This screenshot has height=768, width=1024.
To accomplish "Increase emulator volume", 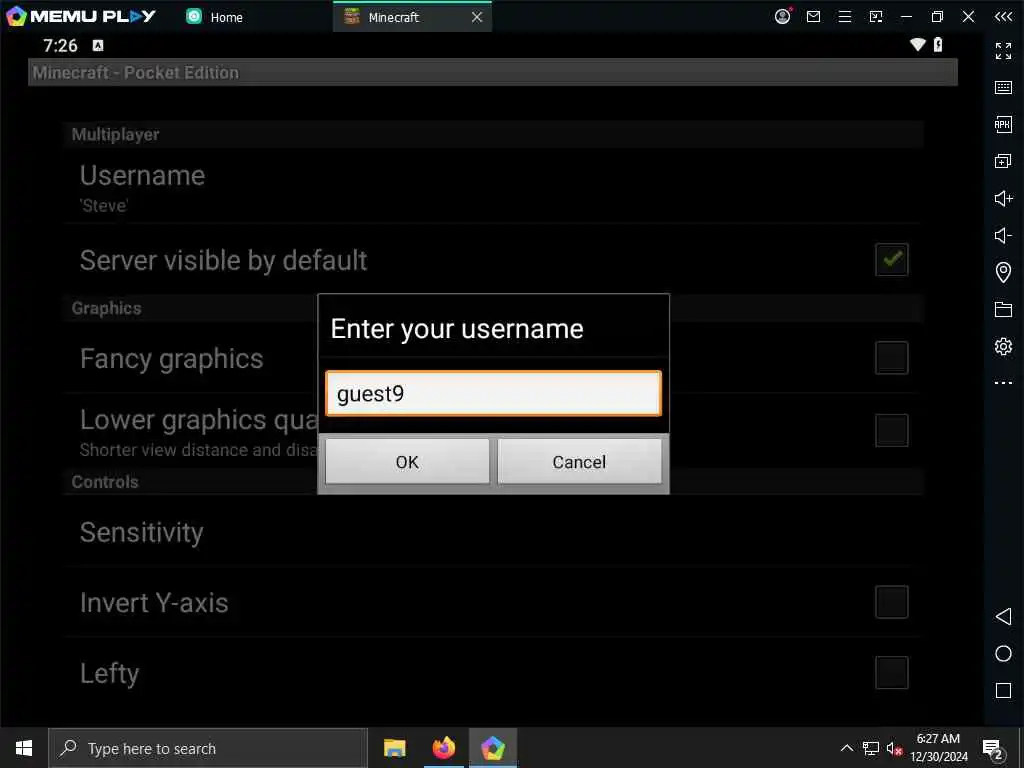I will tap(1003, 198).
